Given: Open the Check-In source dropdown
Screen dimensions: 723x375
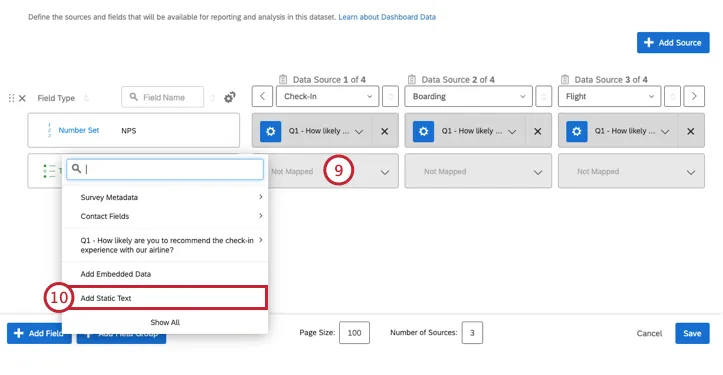Looking at the screenshot, I should pos(327,96).
